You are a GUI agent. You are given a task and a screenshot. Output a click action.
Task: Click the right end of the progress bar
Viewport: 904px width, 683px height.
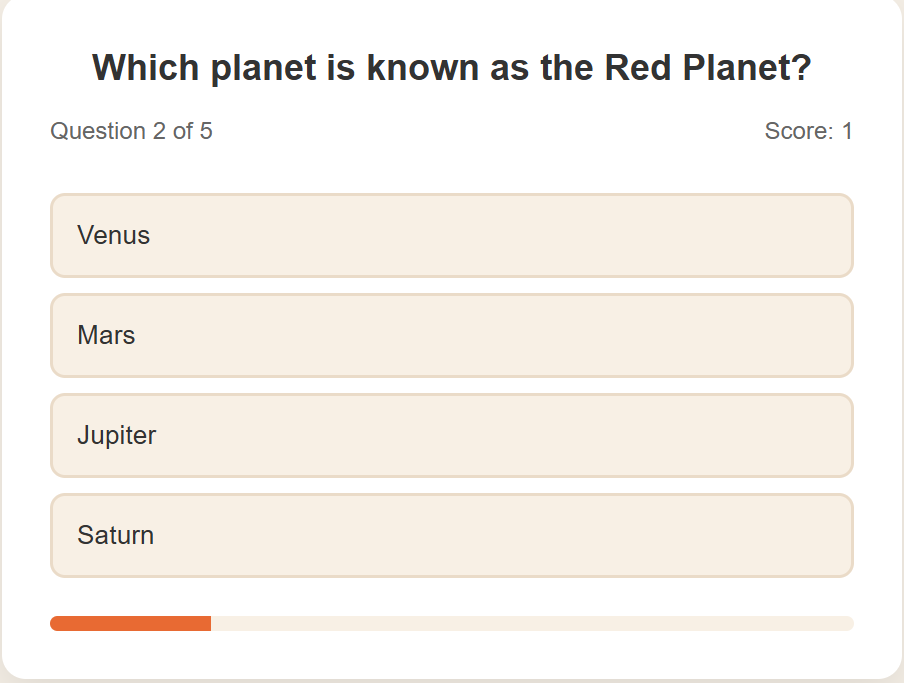click(846, 624)
